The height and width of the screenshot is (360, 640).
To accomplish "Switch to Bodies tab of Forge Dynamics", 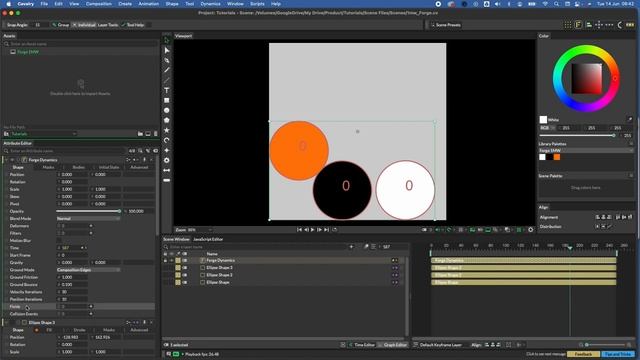I will (78, 167).
